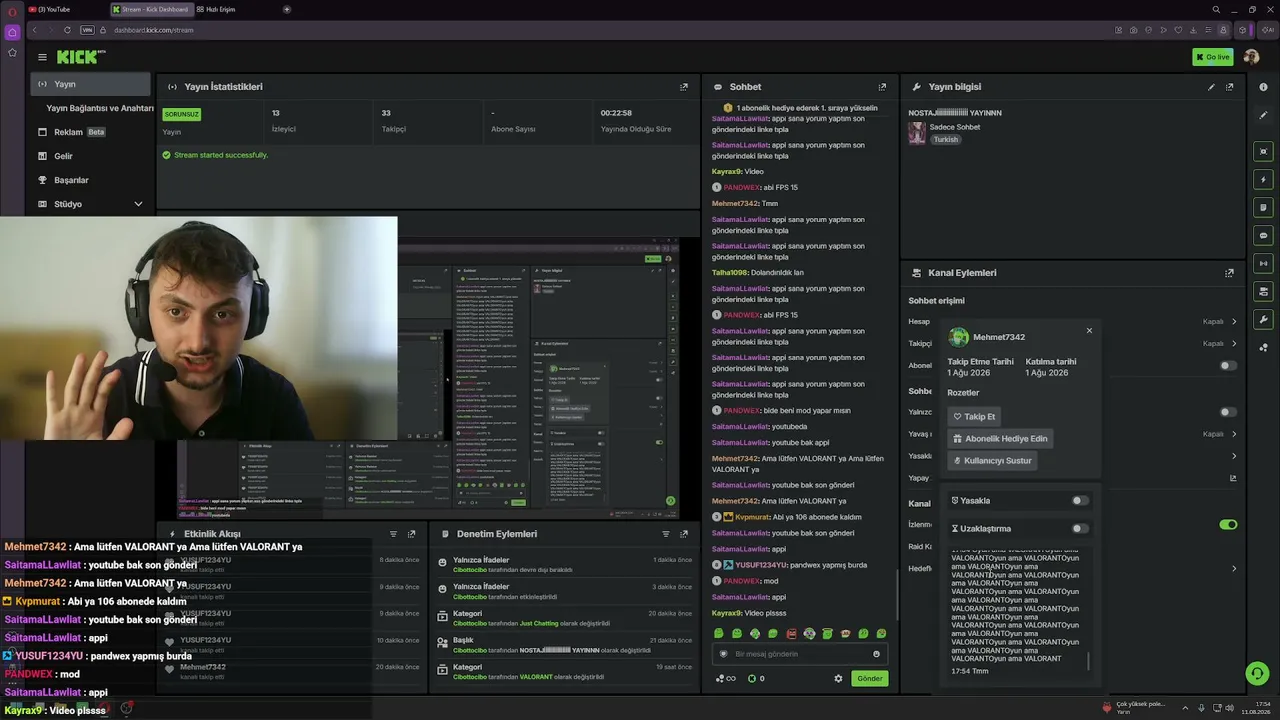Screen dimensions: 1280x720
Task: Pop out the Denetim Eylemleri panel
Action: [x=684, y=534]
